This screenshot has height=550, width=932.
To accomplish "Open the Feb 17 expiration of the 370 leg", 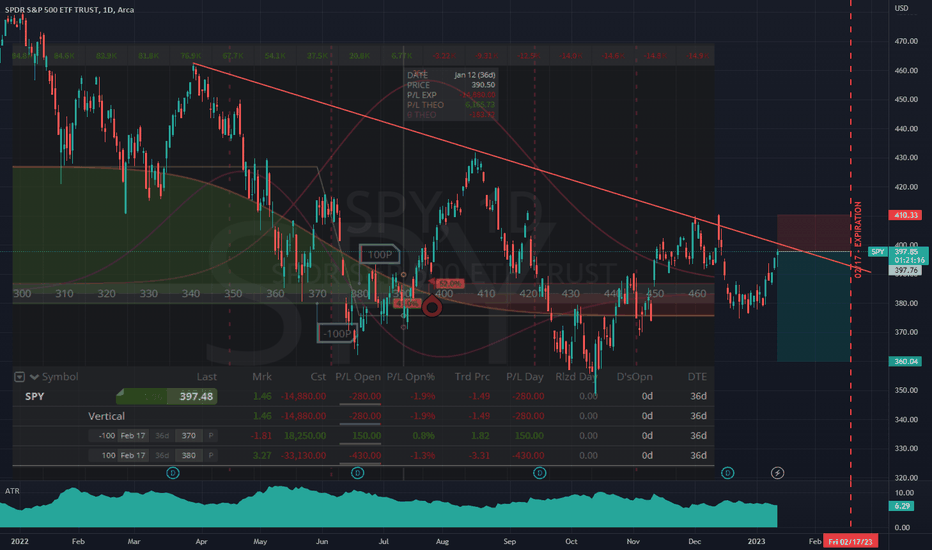I will click(133, 436).
